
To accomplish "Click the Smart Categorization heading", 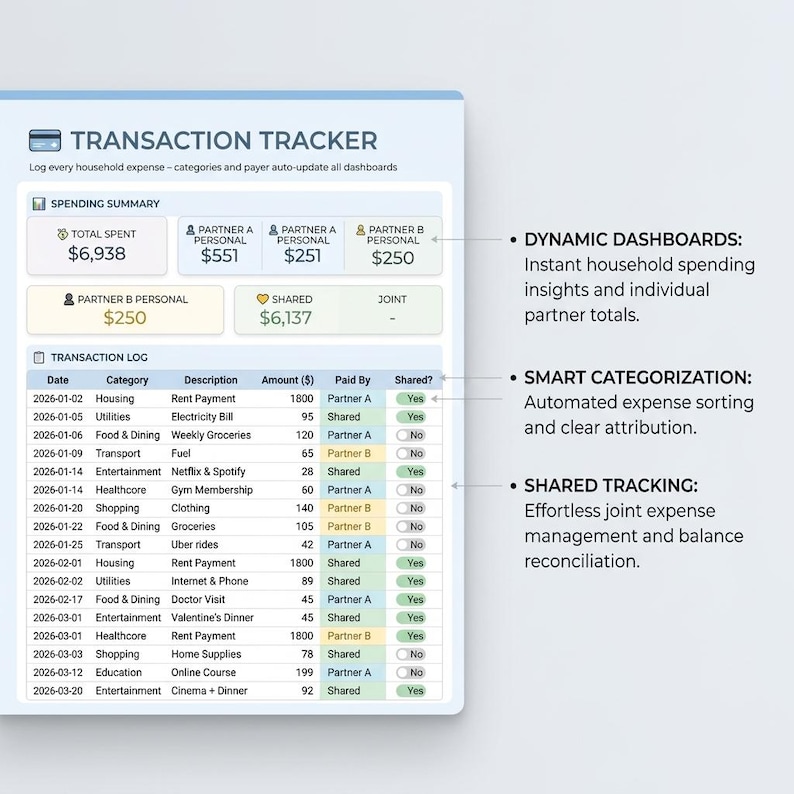I will point(638,377).
